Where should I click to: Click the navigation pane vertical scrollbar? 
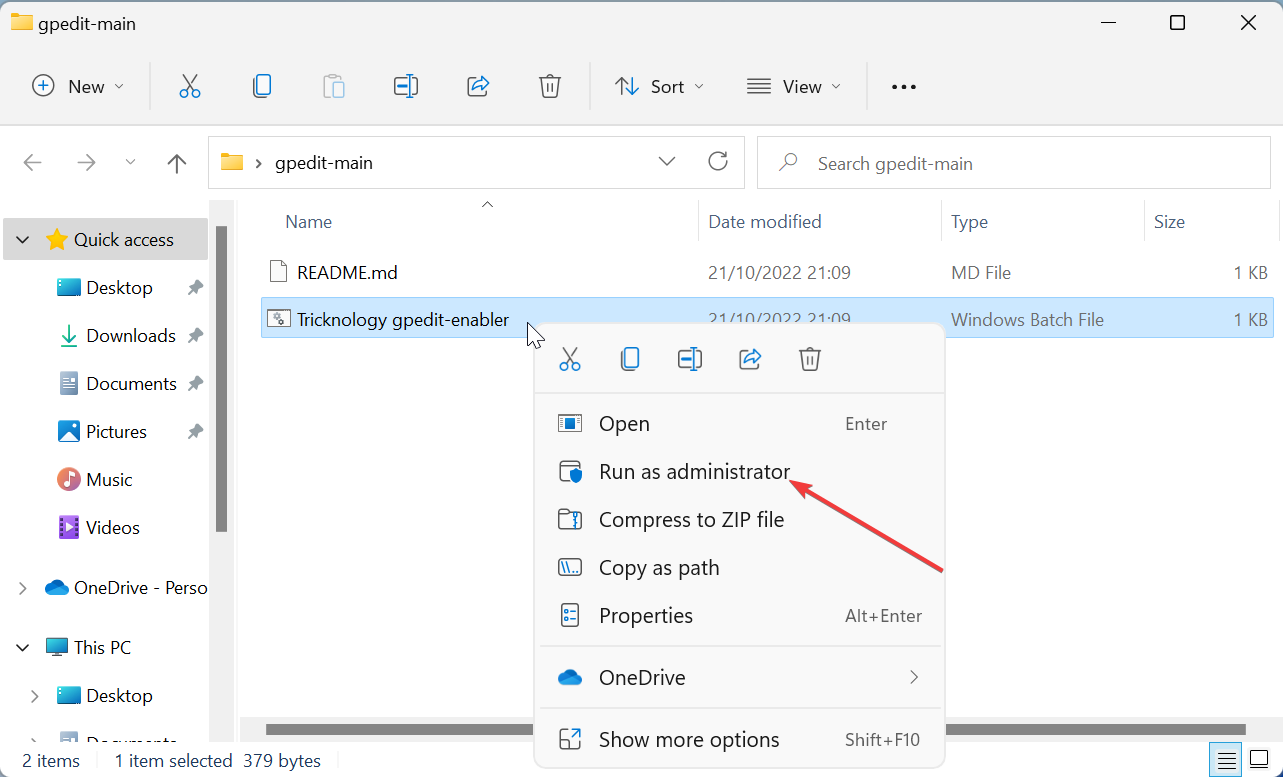[x=221, y=380]
